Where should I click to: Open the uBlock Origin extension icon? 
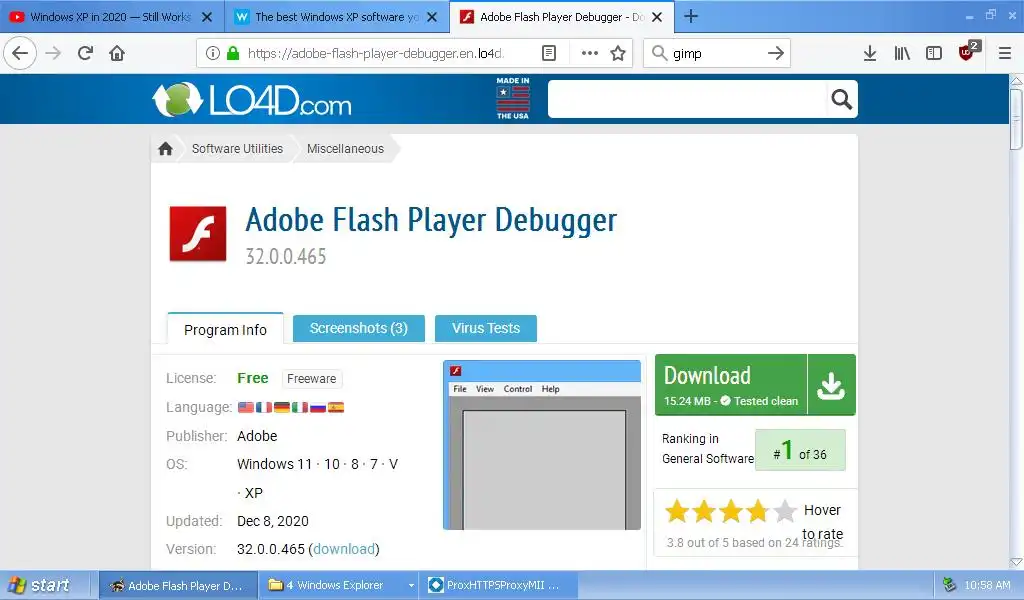[x=968, y=52]
